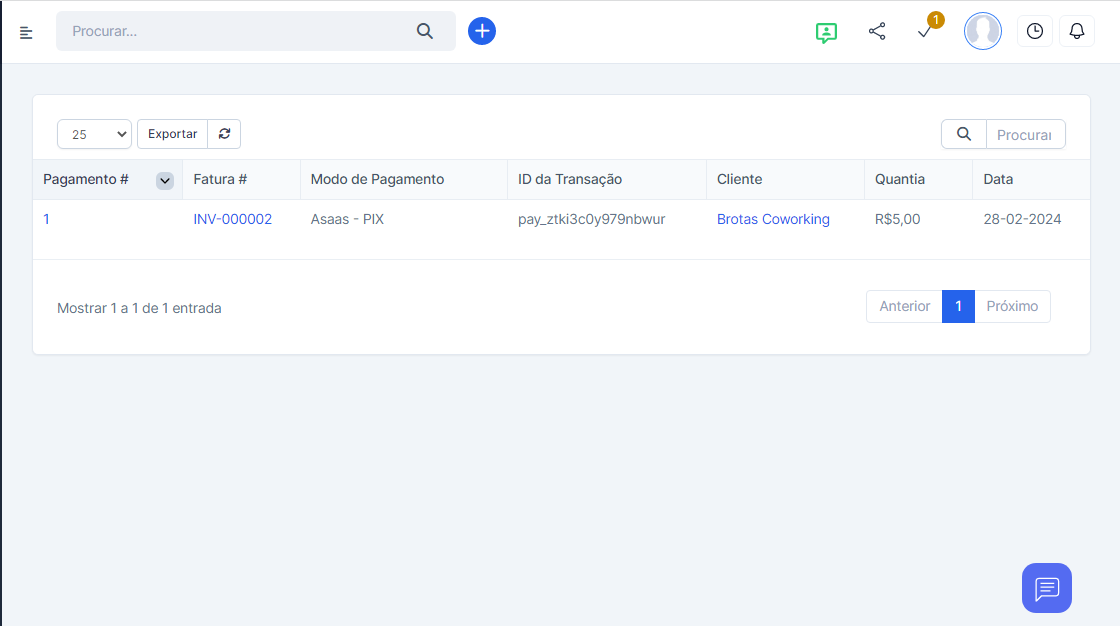Viewport: 1120px width, 626px height.
Task: Open the green customer chat icon
Action: [826, 32]
